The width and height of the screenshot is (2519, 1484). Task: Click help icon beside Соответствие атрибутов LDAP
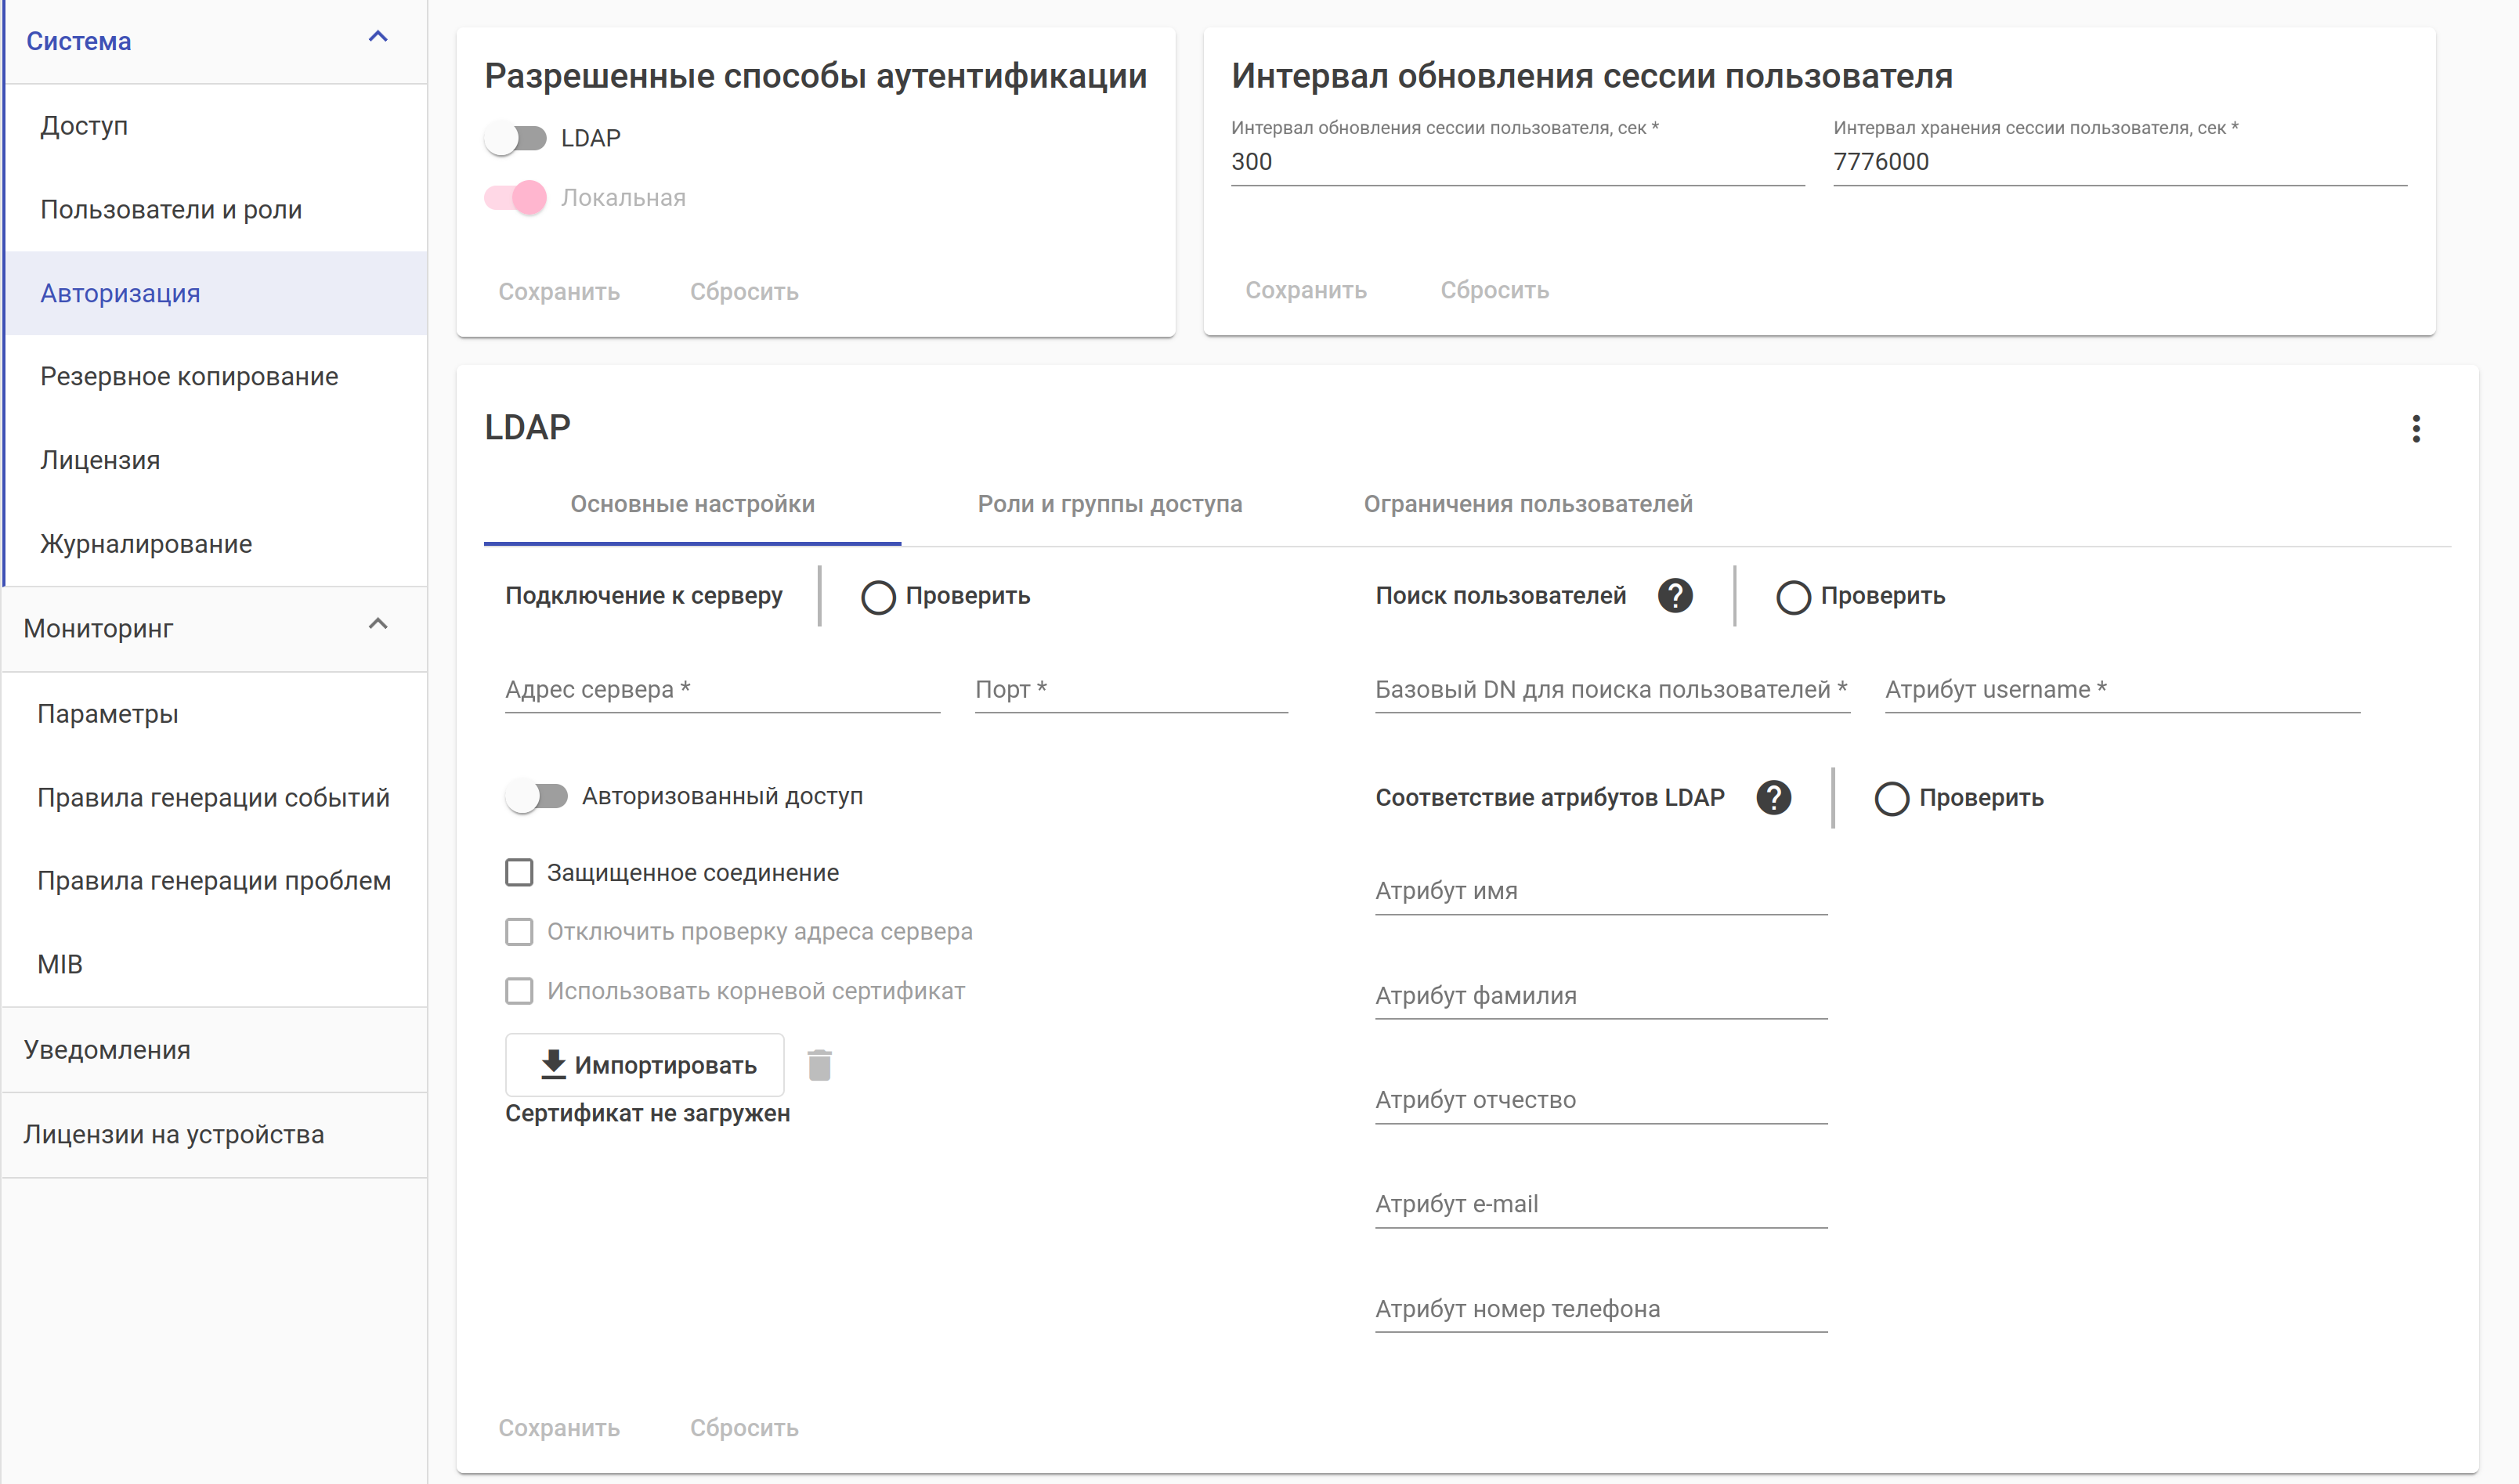pyautogui.click(x=1773, y=798)
